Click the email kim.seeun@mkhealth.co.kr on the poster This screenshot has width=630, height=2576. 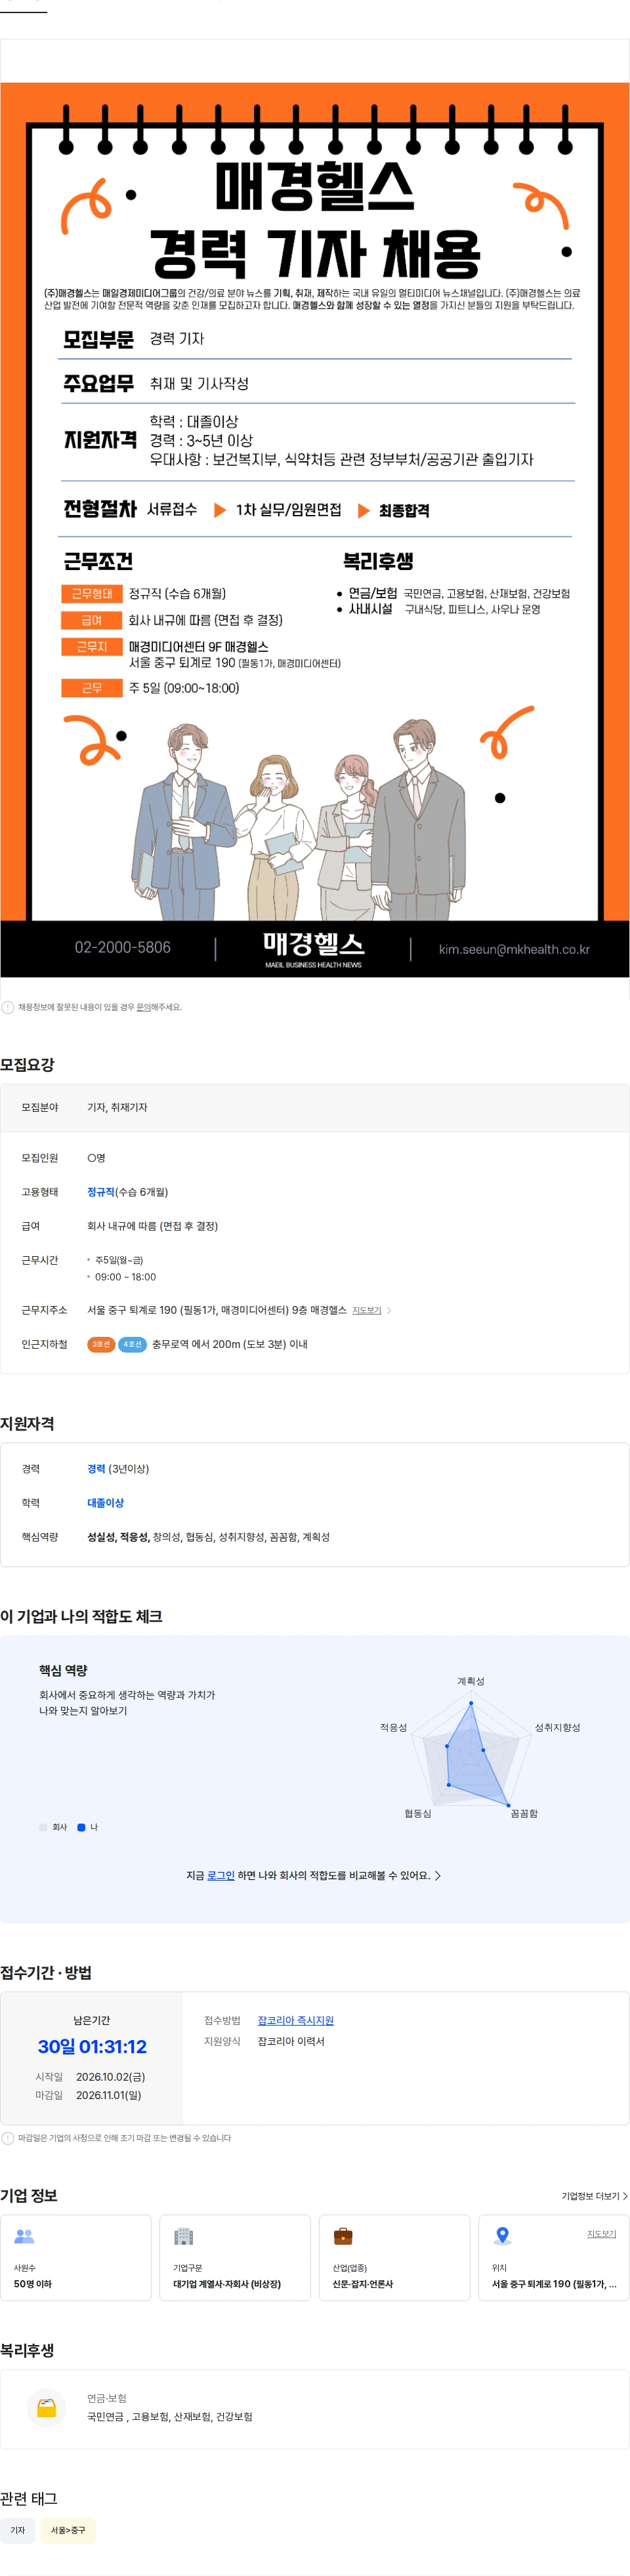point(514,949)
